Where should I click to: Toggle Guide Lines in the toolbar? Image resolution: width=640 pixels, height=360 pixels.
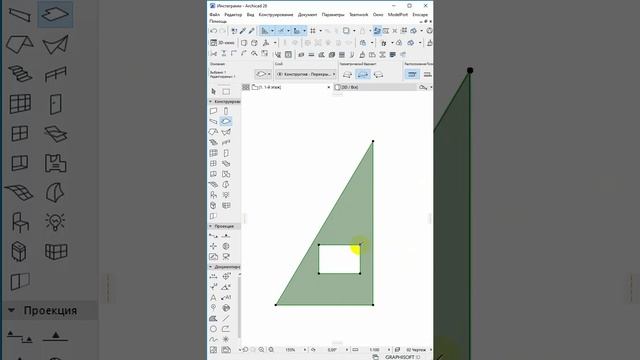click(x=264, y=31)
